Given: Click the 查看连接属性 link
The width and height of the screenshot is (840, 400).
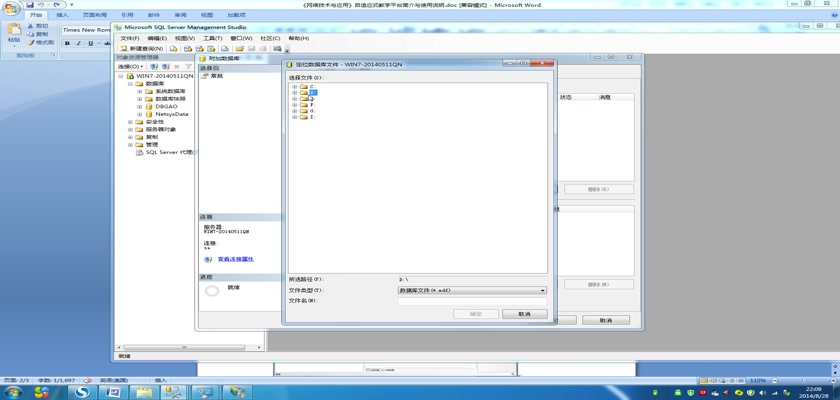Looking at the screenshot, I should (x=236, y=259).
